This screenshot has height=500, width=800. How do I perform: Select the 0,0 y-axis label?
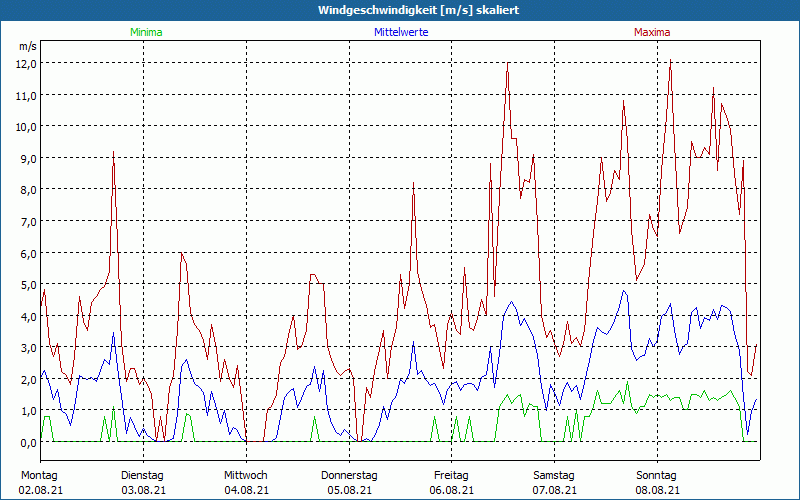(x=27, y=442)
